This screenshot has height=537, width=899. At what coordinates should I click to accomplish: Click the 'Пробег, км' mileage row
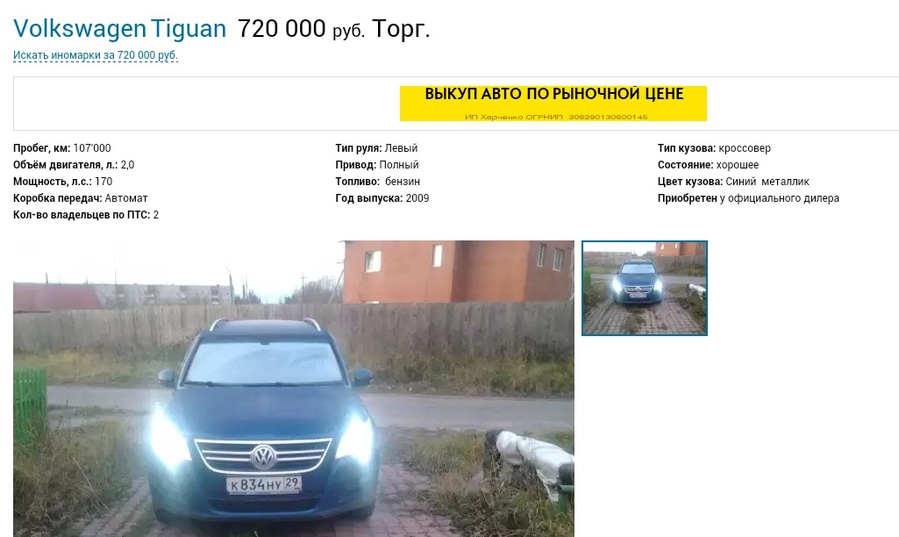point(62,148)
